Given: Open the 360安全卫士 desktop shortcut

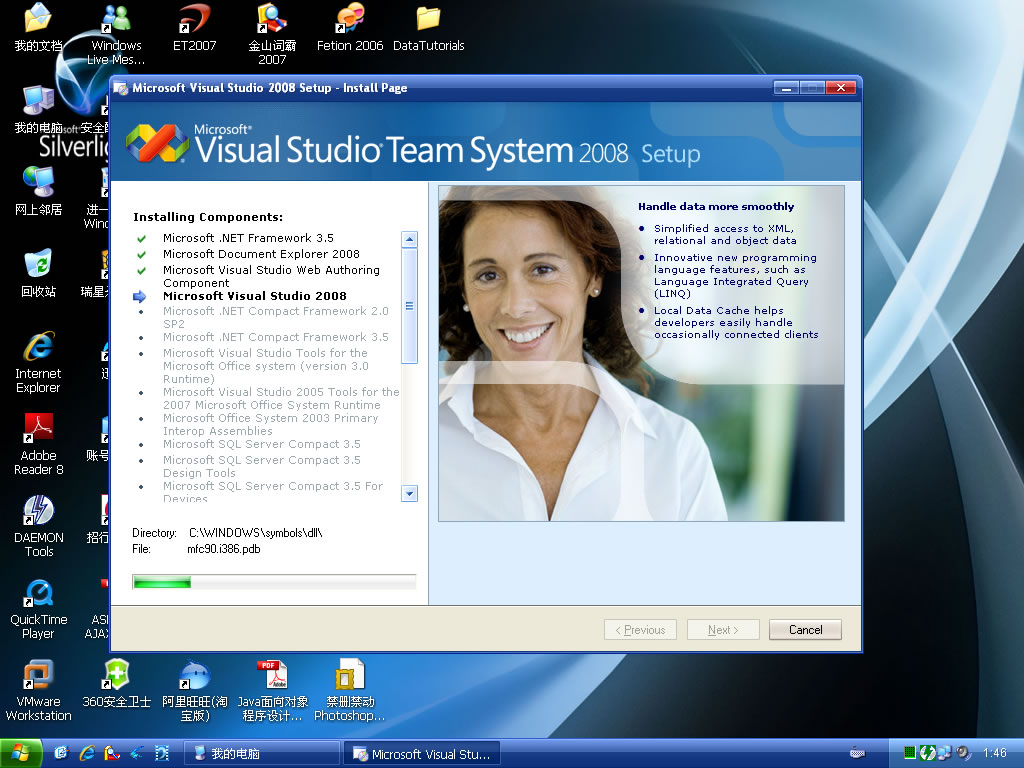Looking at the screenshot, I should [116, 678].
